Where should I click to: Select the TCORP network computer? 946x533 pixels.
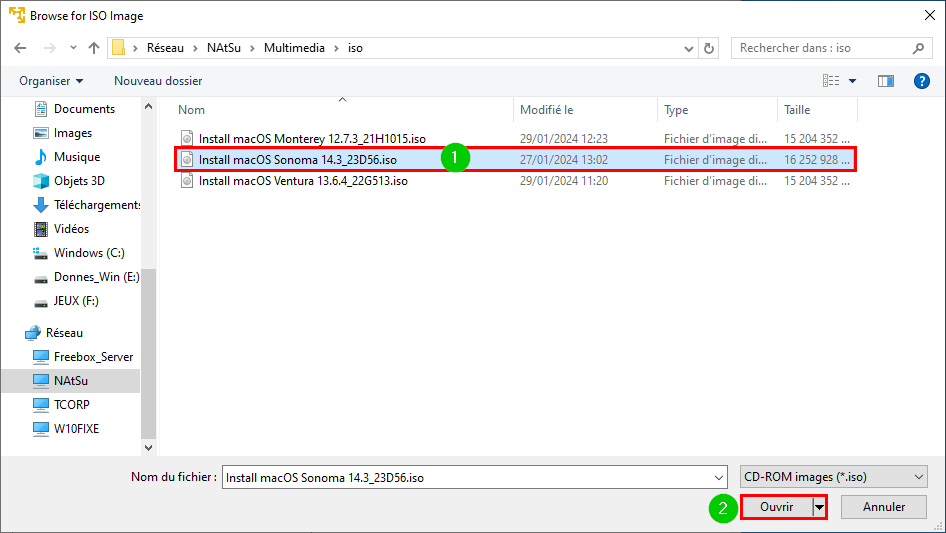tap(62, 404)
